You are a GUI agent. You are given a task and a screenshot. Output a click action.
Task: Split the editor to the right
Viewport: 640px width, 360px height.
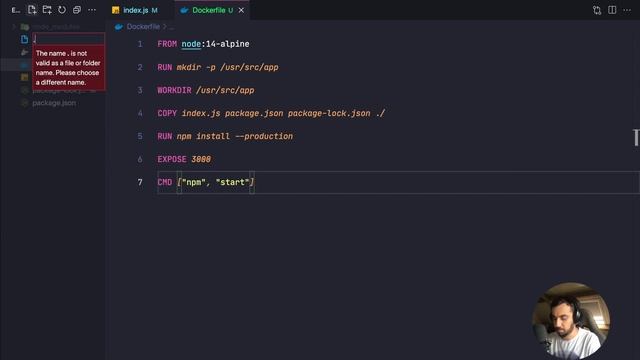point(612,10)
